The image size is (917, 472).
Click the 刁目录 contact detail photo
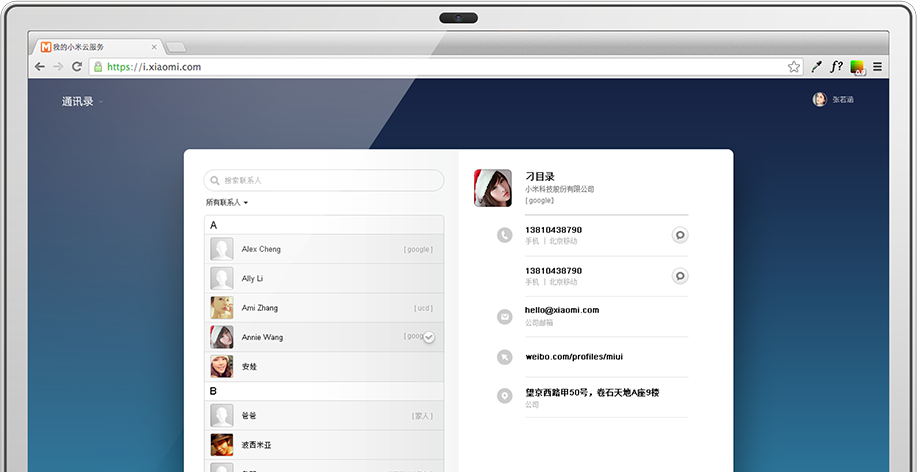pos(493,188)
